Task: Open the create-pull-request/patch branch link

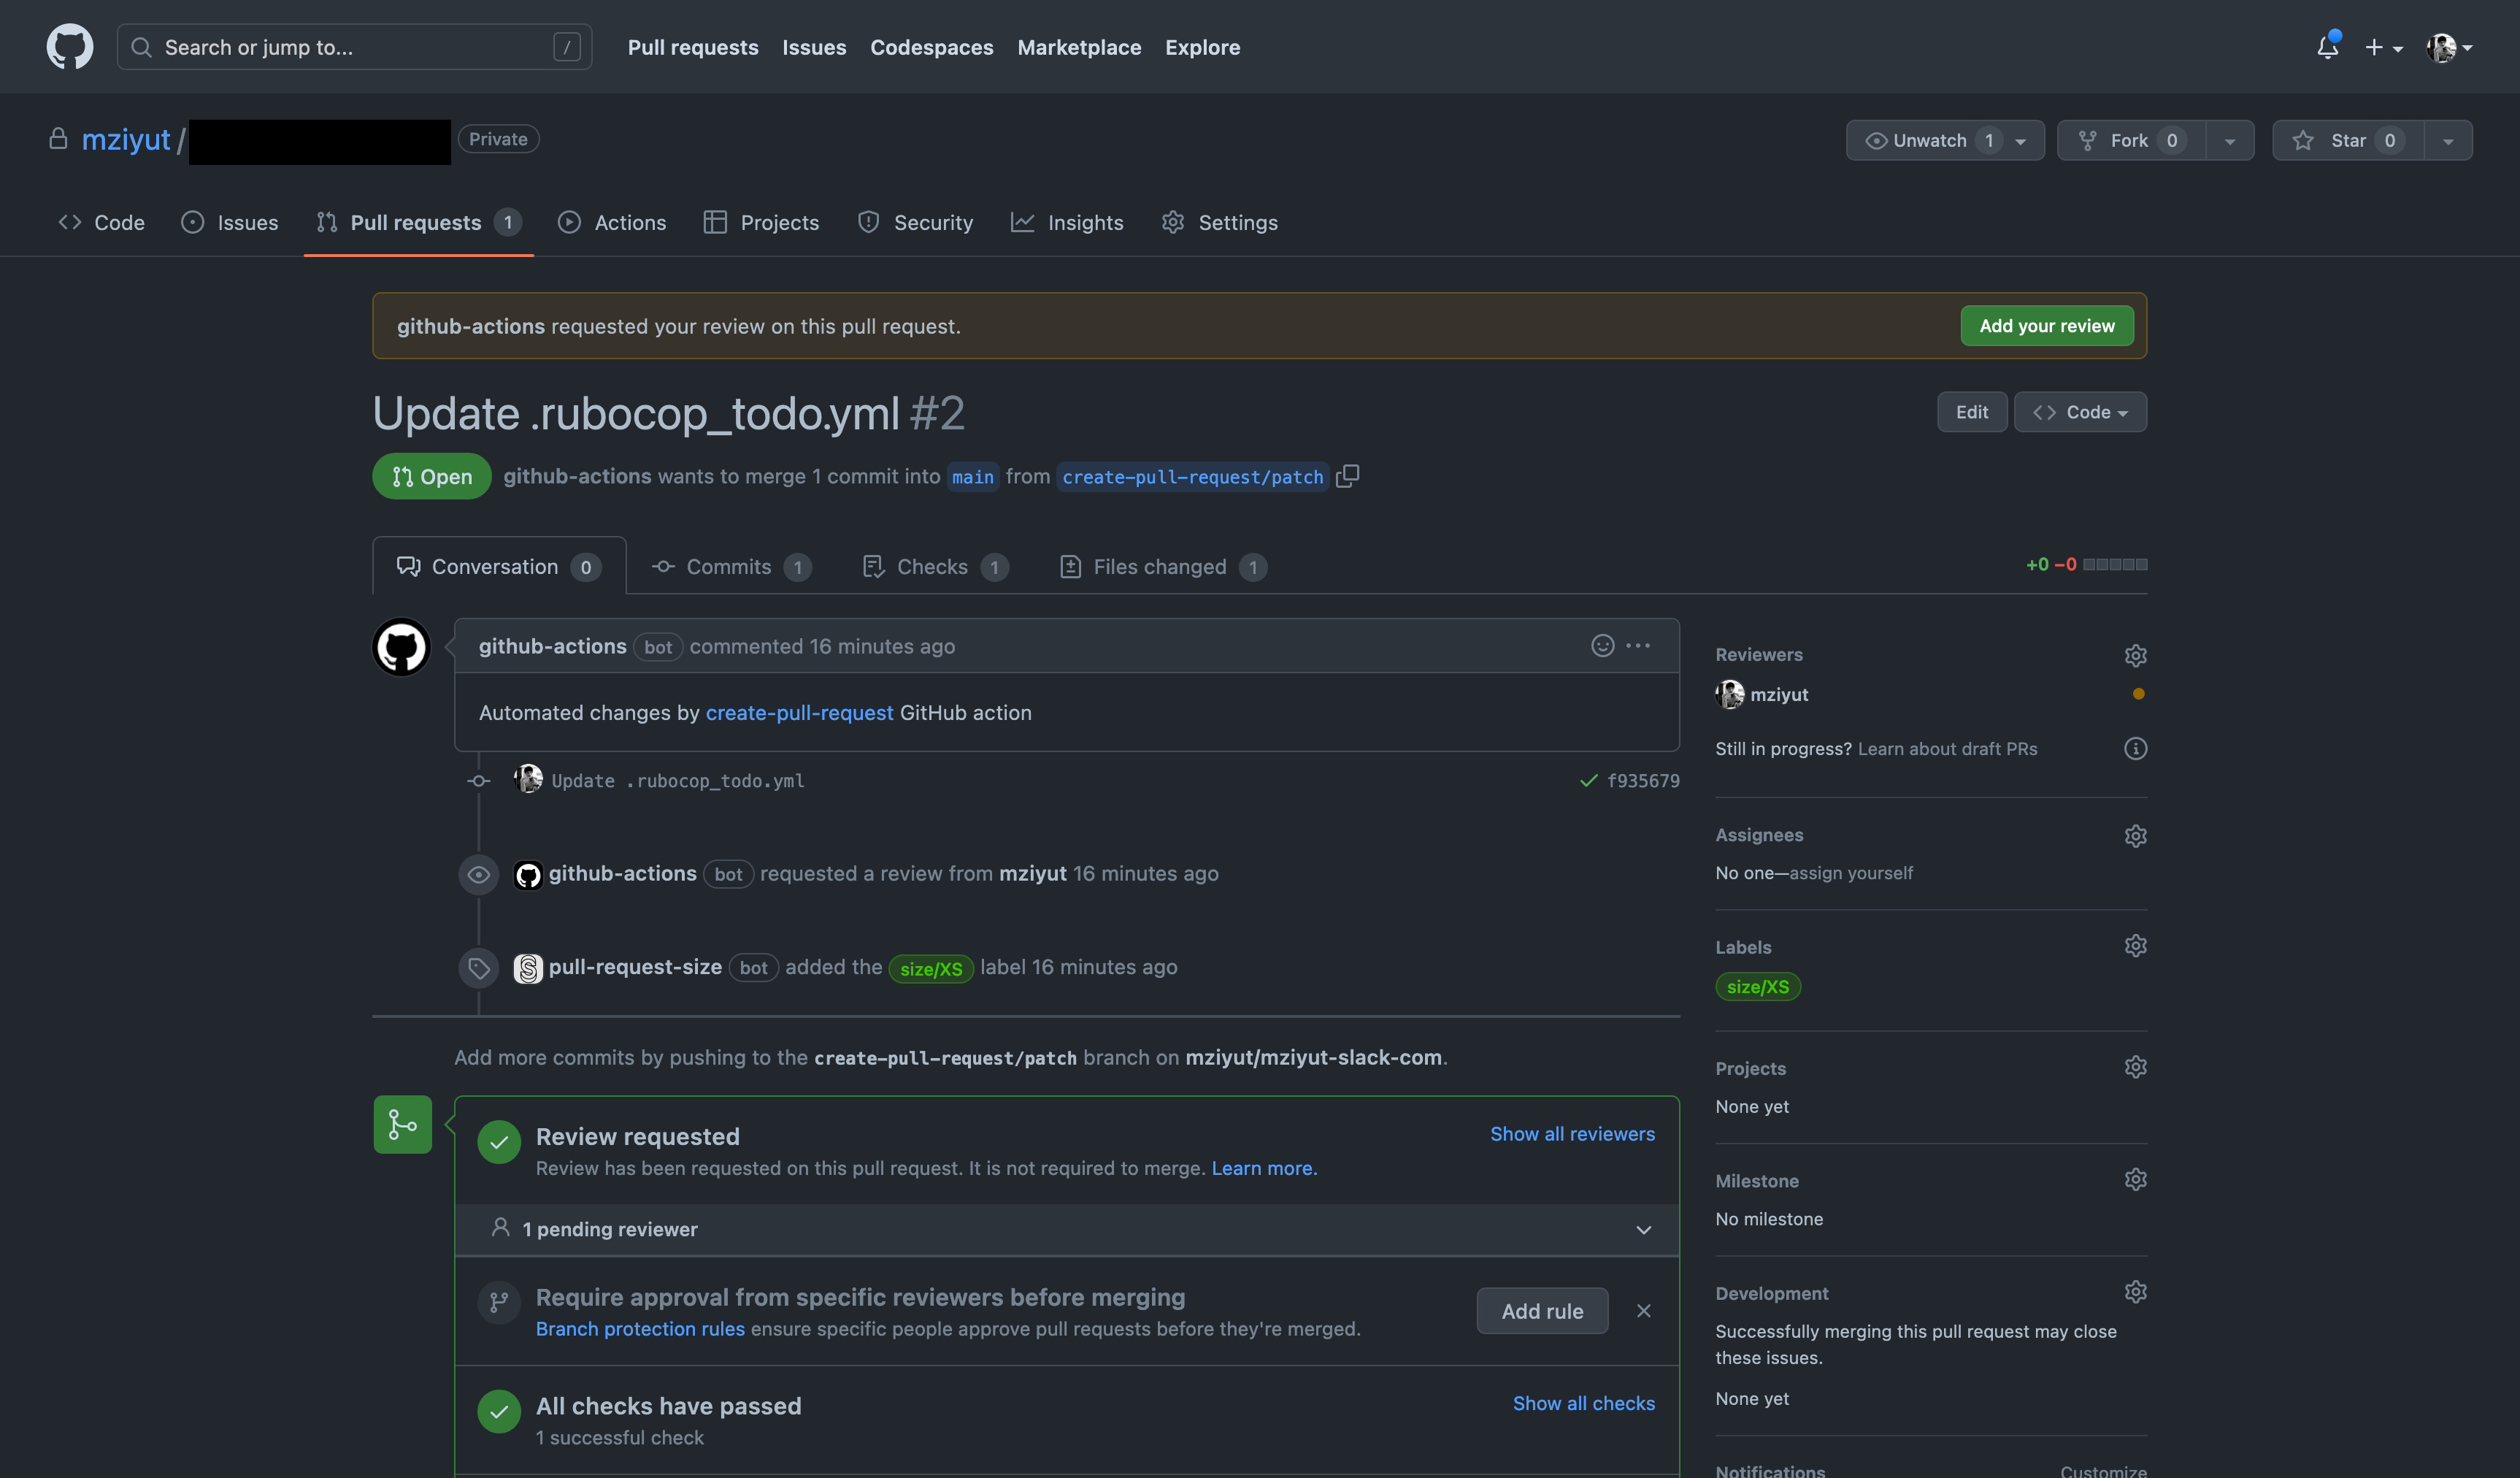Action: 1193,477
